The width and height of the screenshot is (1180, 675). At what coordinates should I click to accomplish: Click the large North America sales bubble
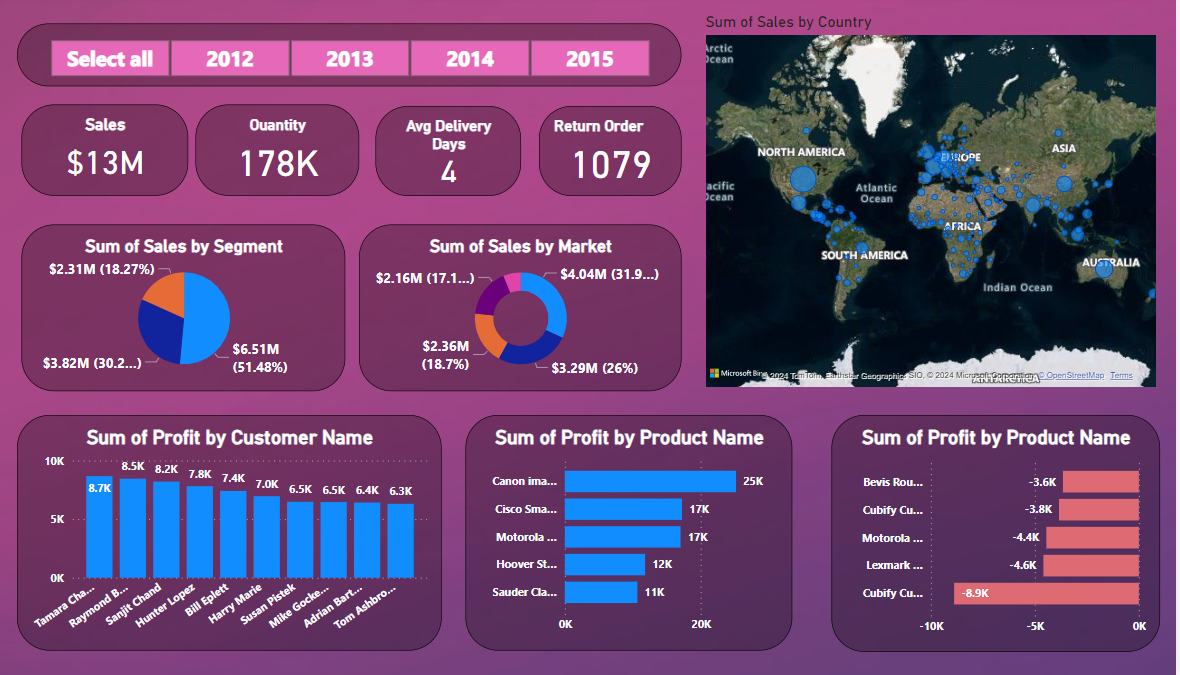pos(803,180)
